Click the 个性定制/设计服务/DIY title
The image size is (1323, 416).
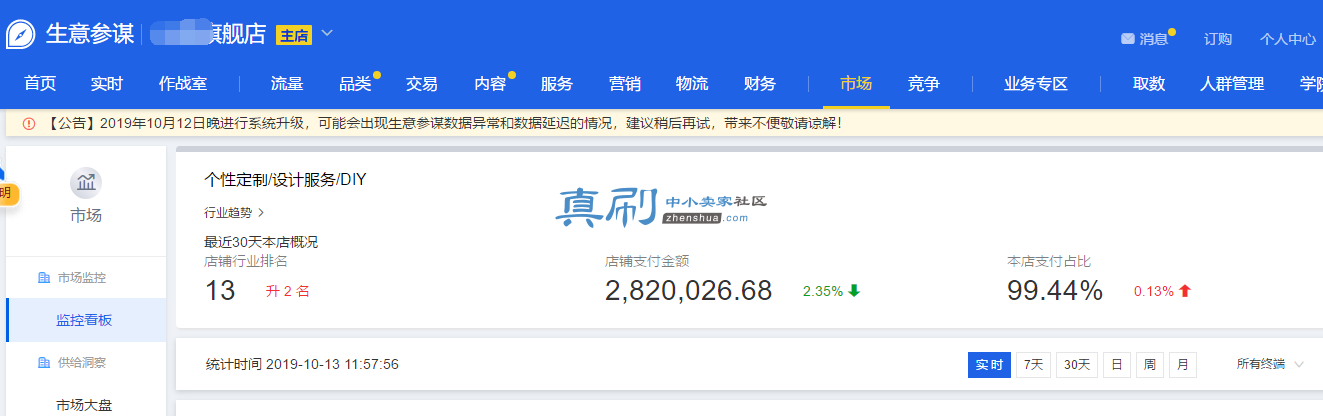tap(286, 180)
